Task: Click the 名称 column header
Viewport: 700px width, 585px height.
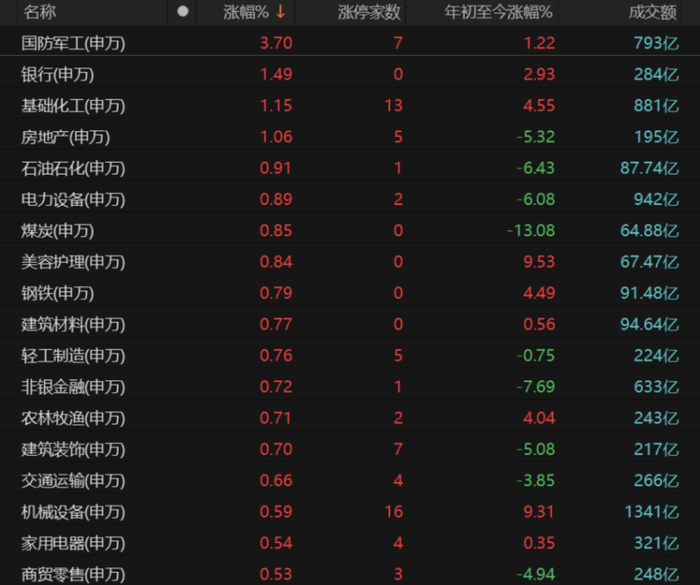Action: (x=40, y=12)
